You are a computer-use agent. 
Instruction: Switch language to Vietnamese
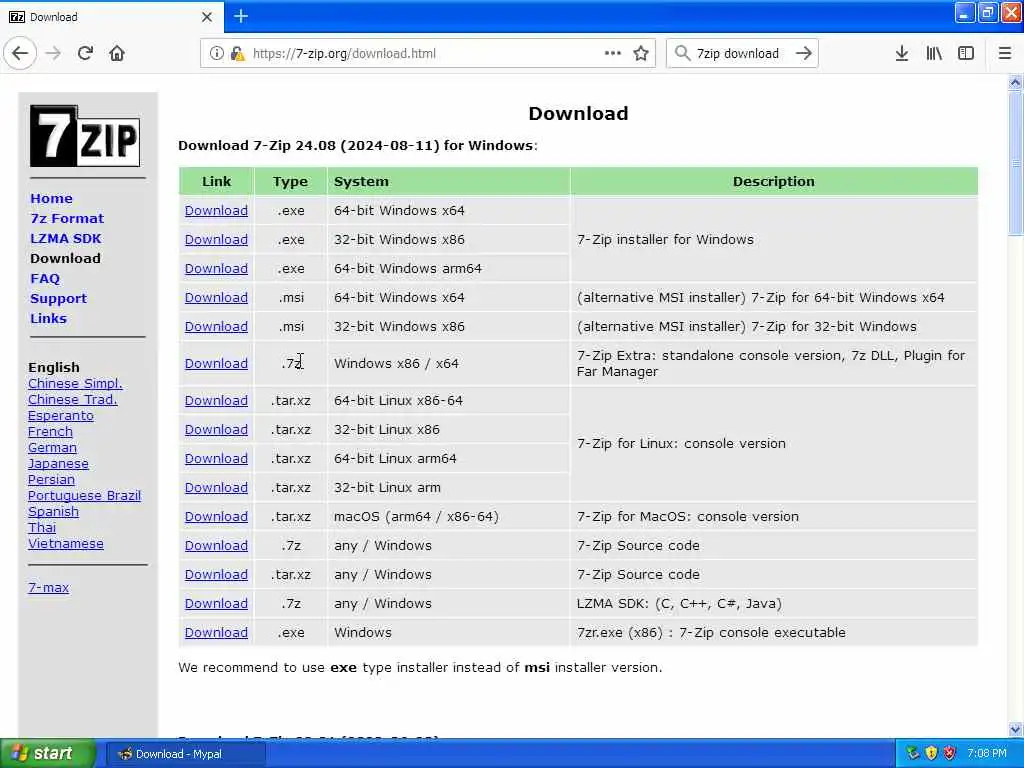click(65, 543)
